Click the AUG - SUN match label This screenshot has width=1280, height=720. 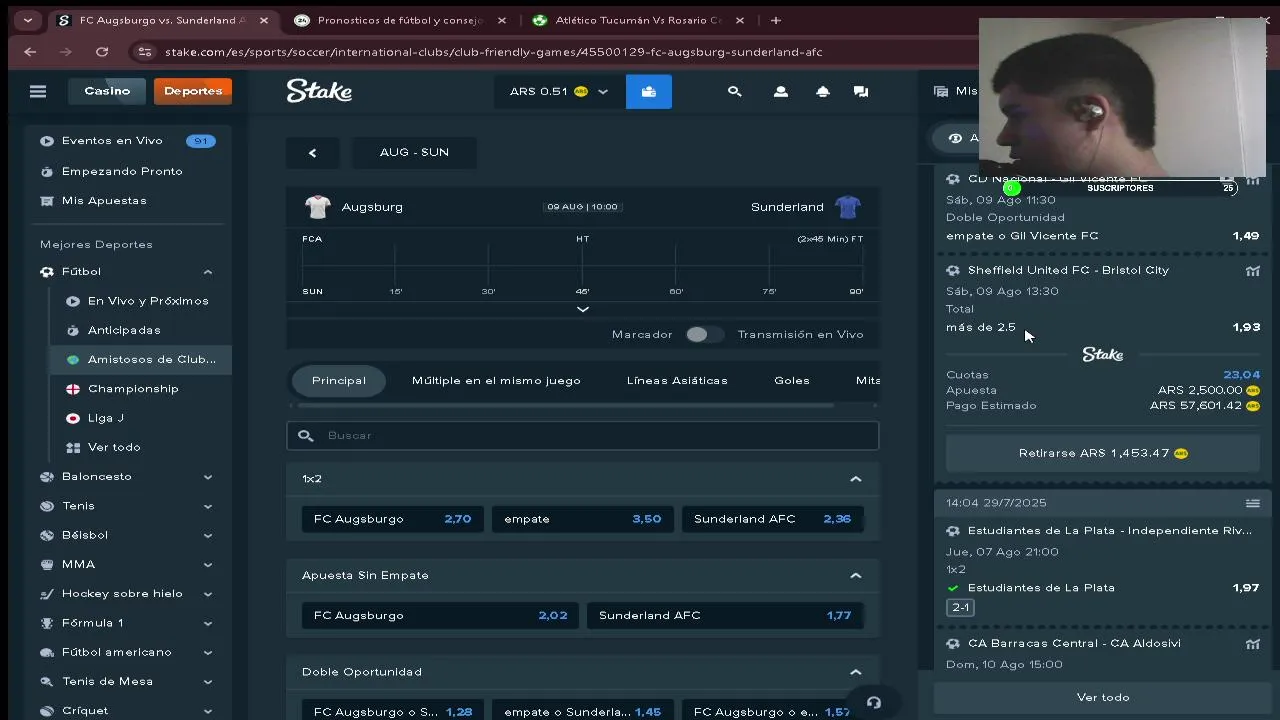[x=414, y=153]
